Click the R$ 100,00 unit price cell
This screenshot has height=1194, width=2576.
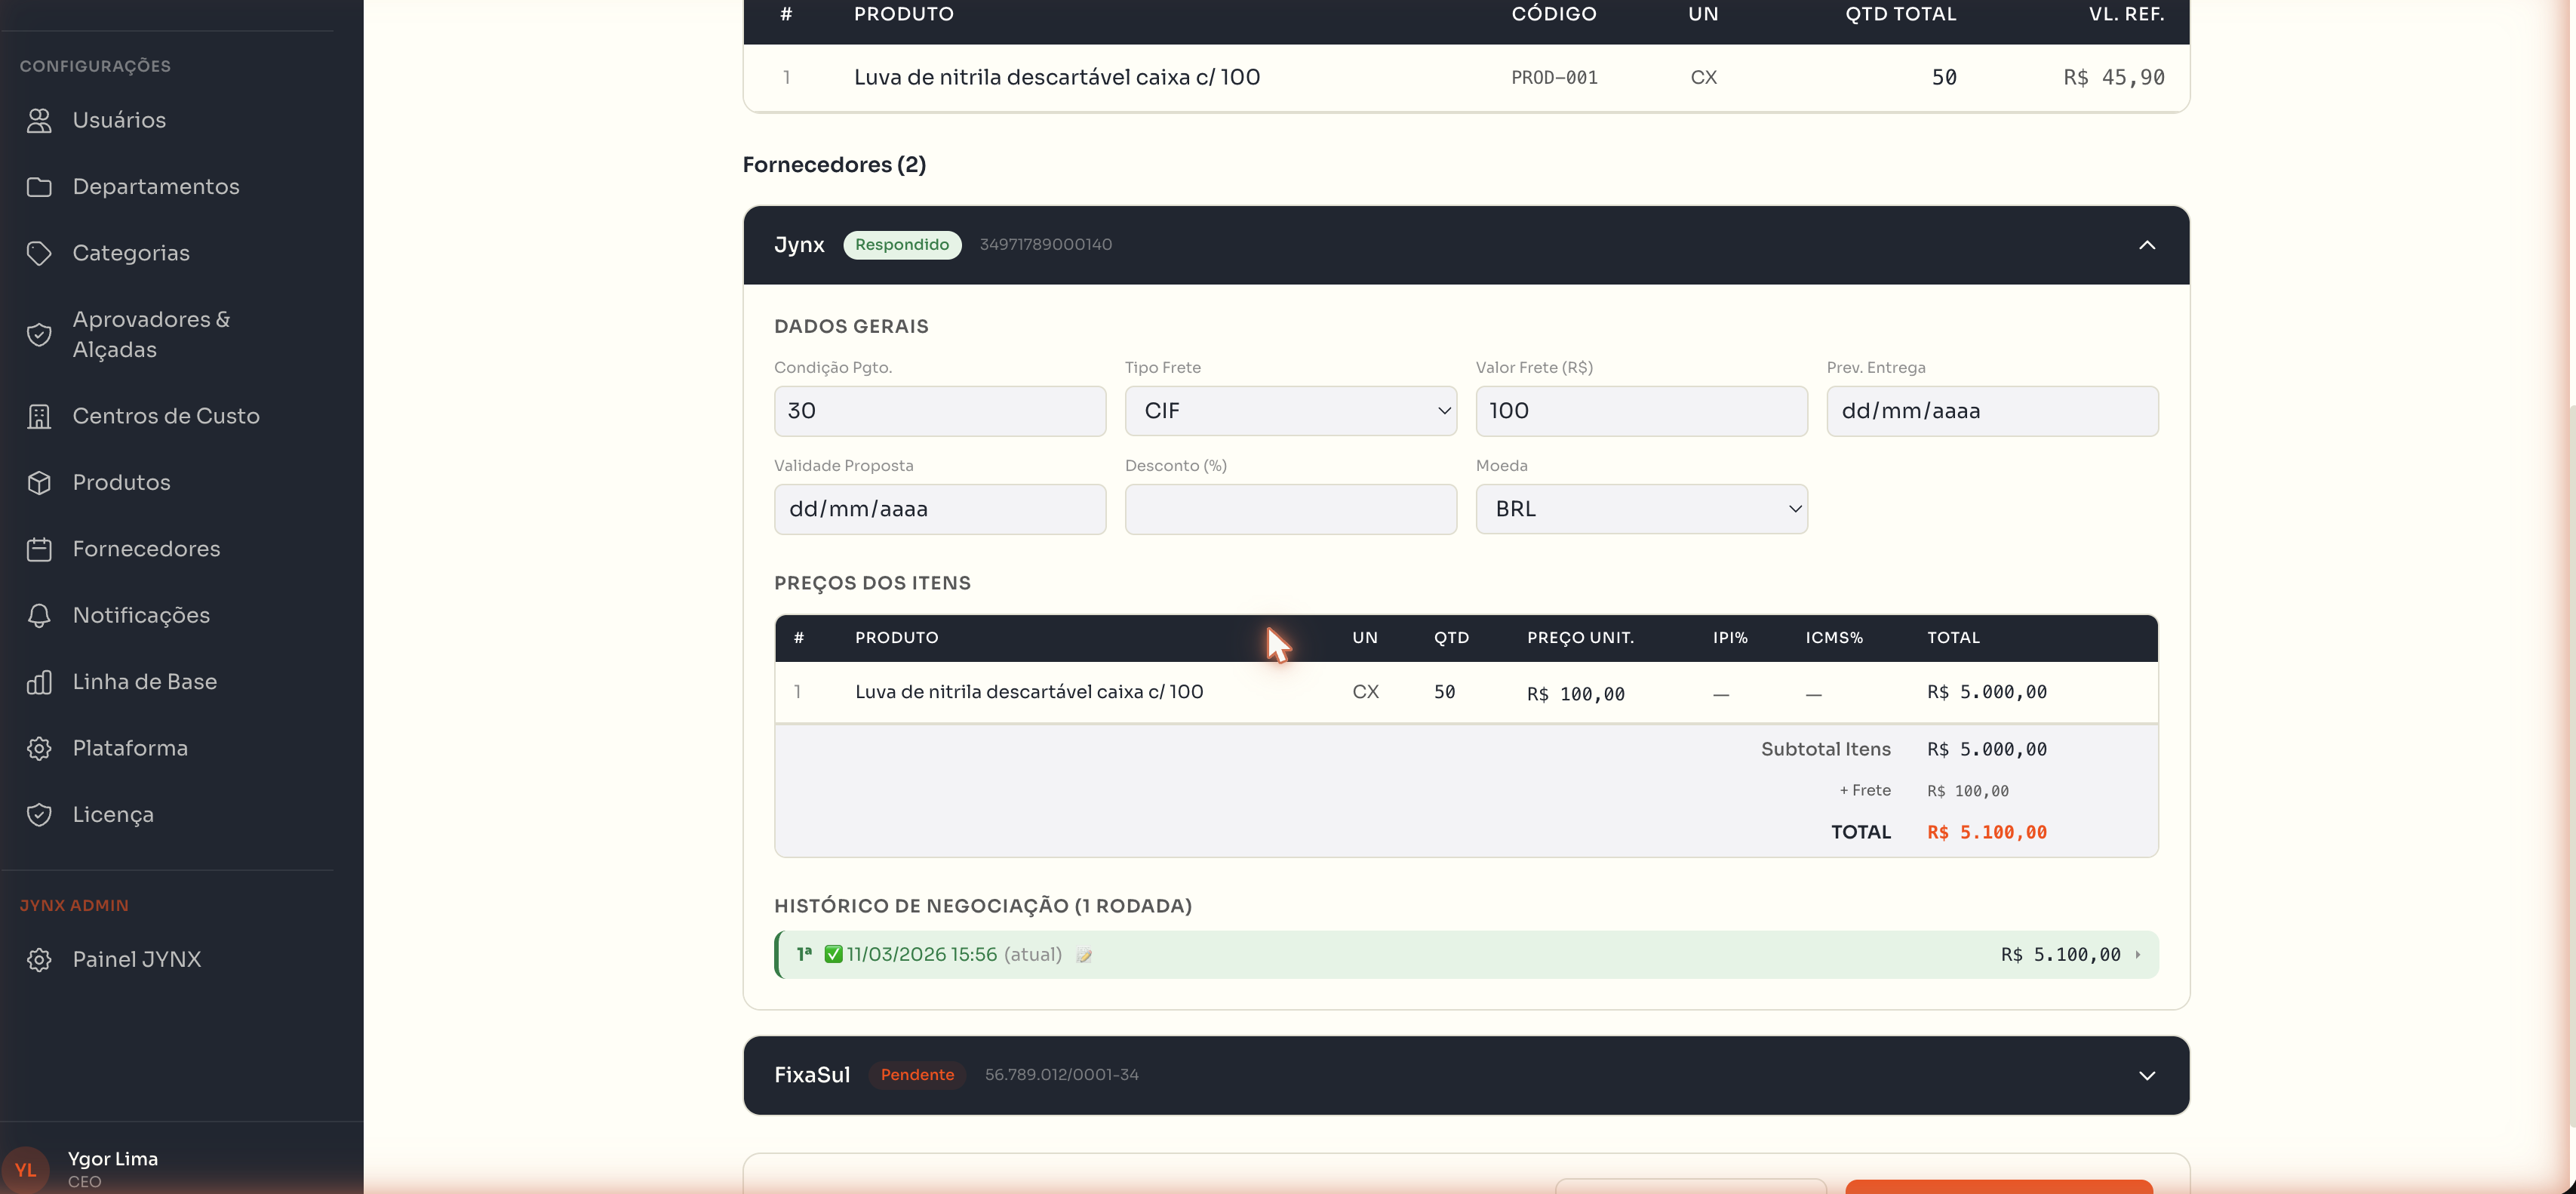click(x=1575, y=694)
